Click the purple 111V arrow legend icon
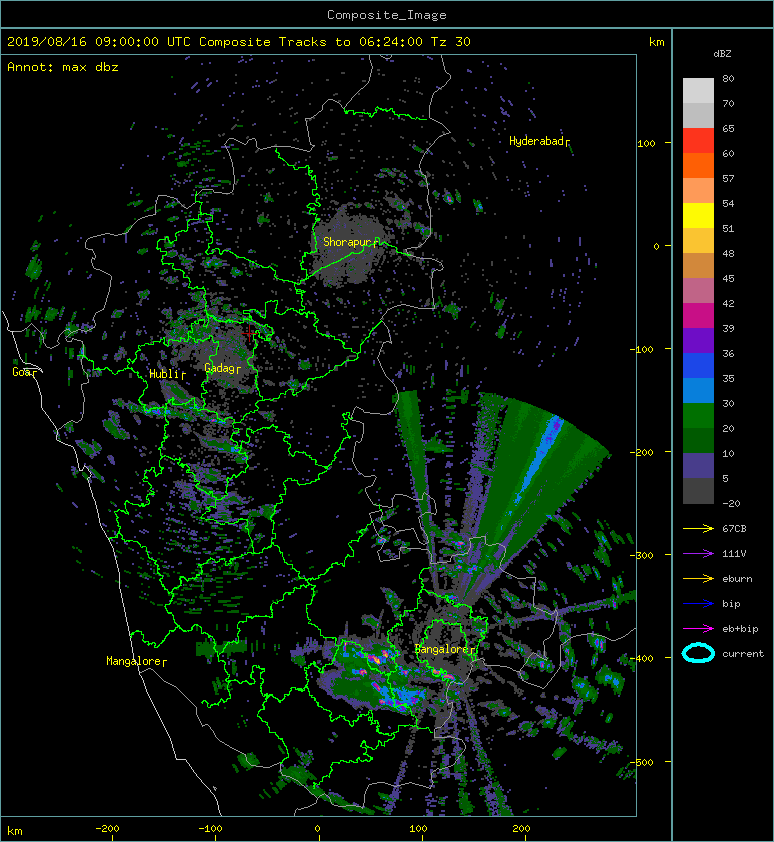This screenshot has width=774, height=842. (x=698, y=554)
